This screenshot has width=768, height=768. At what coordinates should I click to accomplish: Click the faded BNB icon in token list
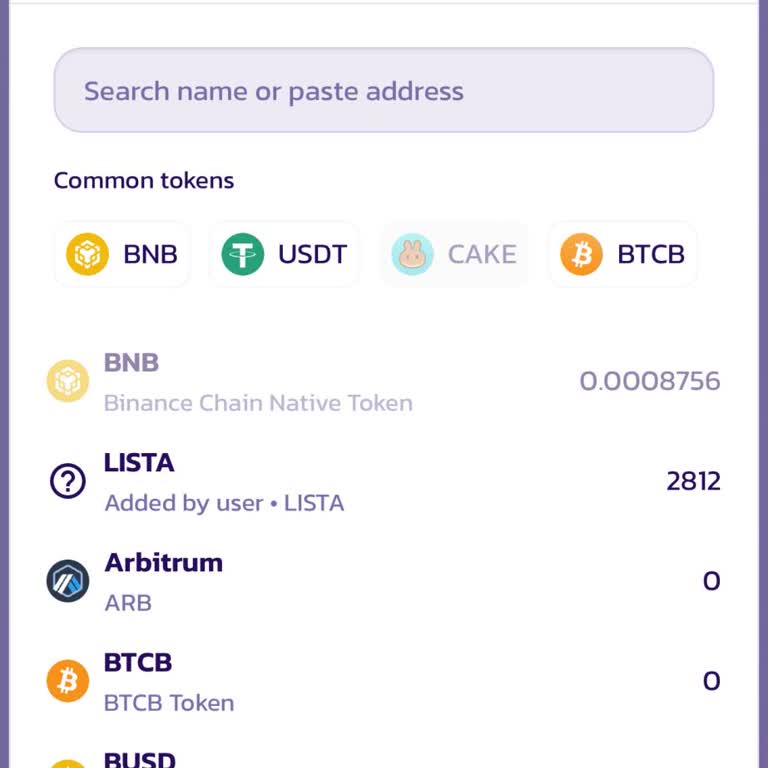coord(68,381)
